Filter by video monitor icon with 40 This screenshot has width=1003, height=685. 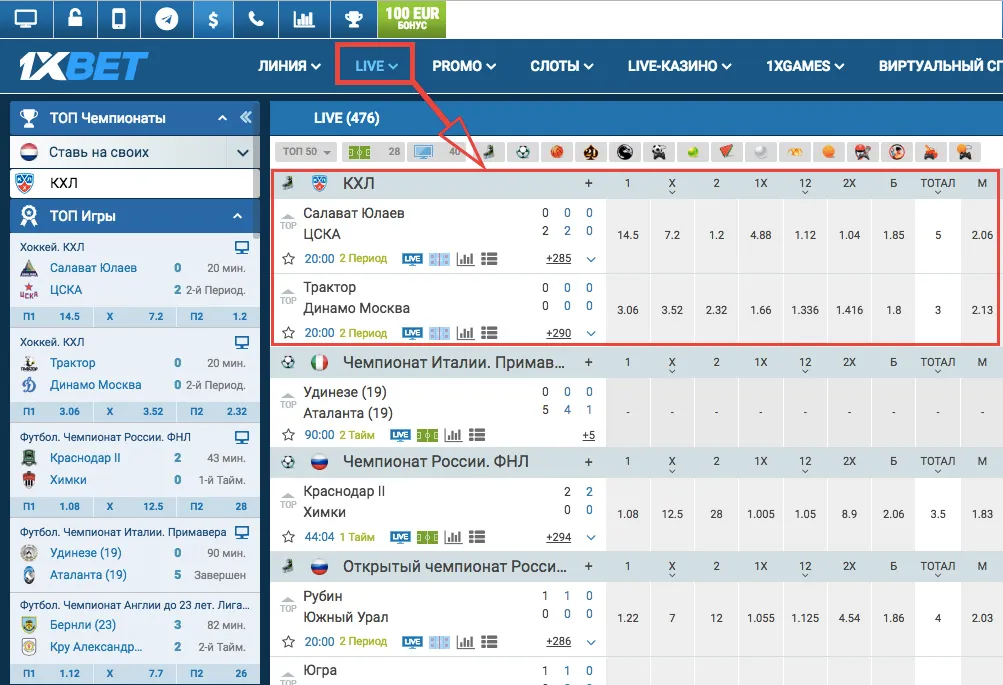coord(438,152)
